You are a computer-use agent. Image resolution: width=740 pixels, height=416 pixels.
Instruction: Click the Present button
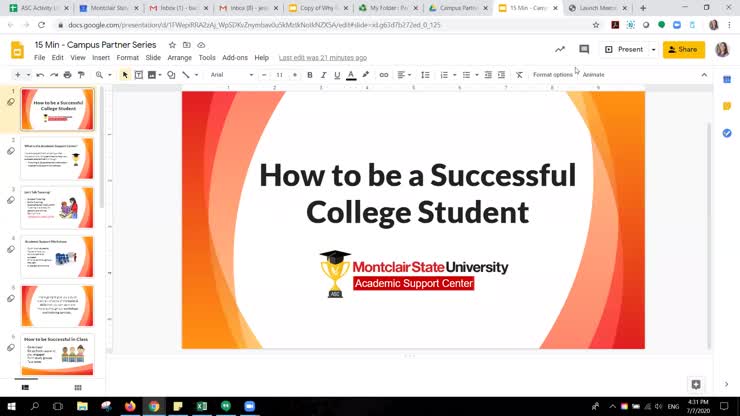624,50
